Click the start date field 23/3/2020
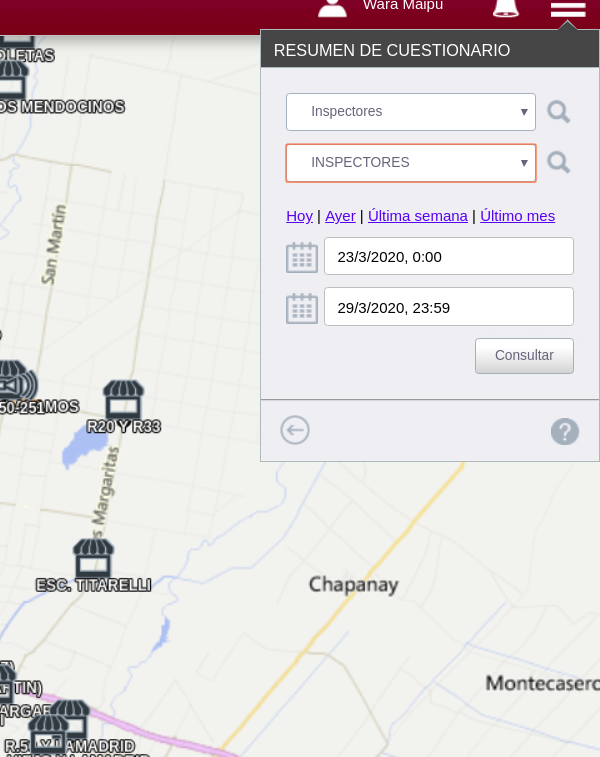The image size is (600, 757). click(448, 257)
